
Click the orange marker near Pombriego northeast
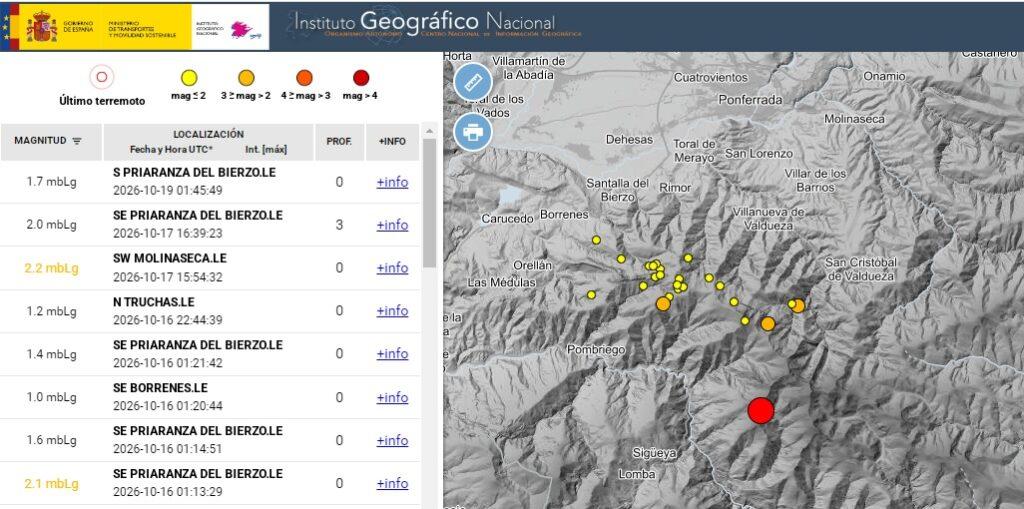pos(768,323)
